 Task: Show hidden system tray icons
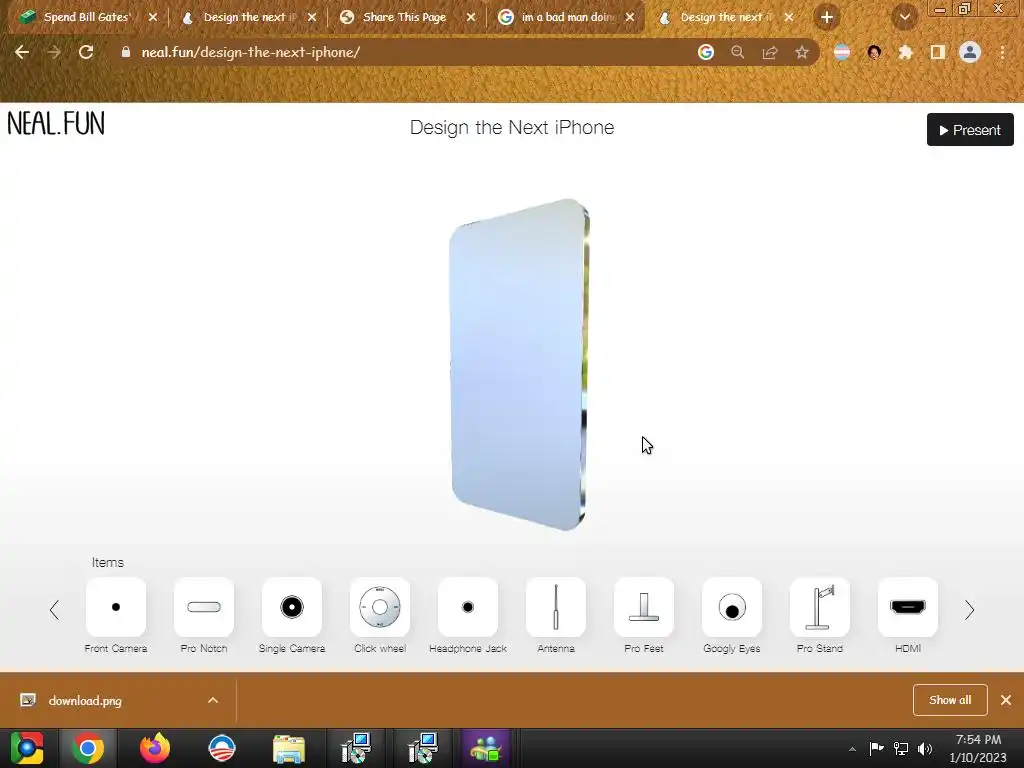(852, 749)
